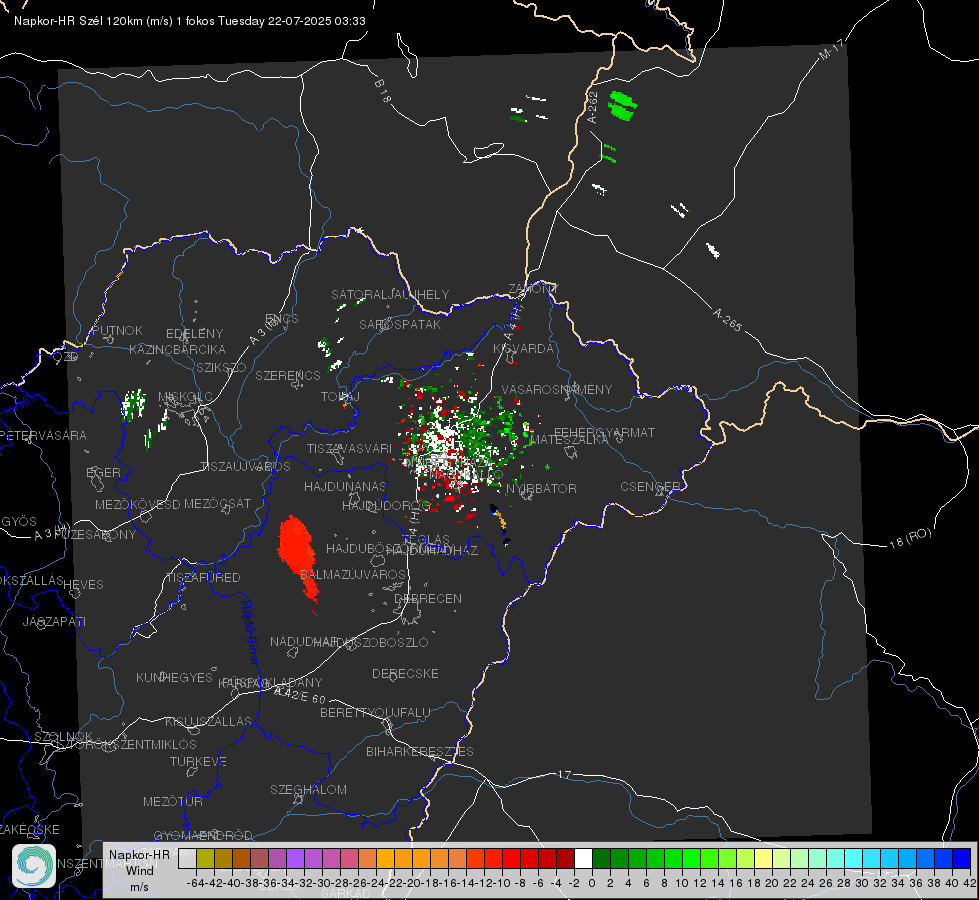Click the SÁTORALJAÚJHELY city label
The image size is (979, 900).
coord(390,294)
